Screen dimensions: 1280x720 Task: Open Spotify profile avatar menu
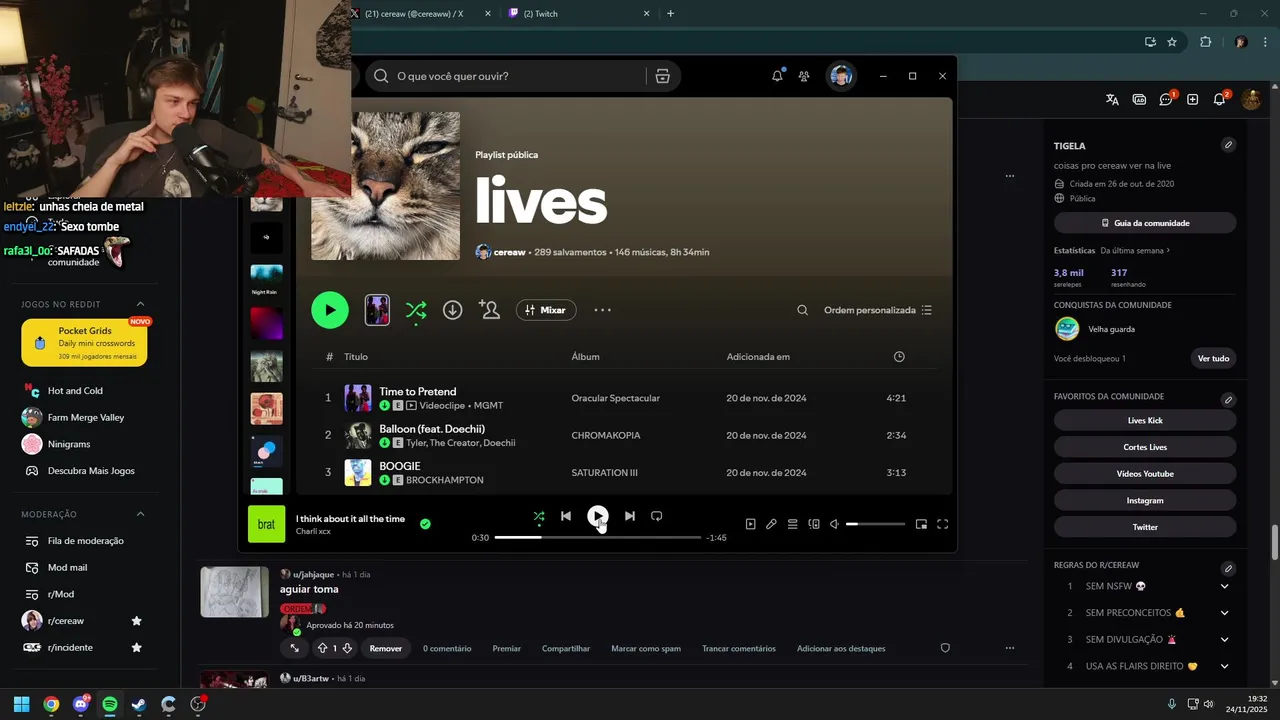click(x=841, y=76)
